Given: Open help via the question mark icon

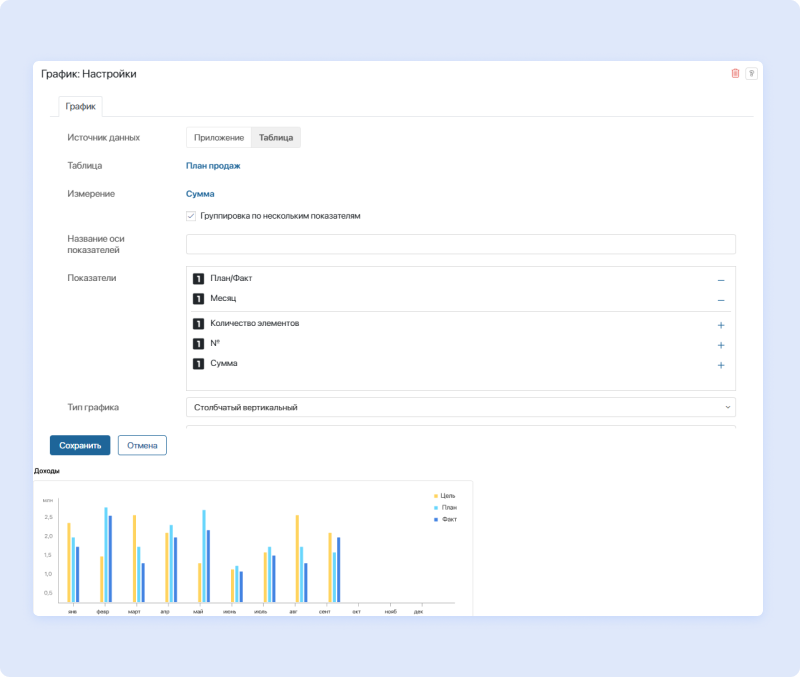Looking at the screenshot, I should [x=751, y=73].
